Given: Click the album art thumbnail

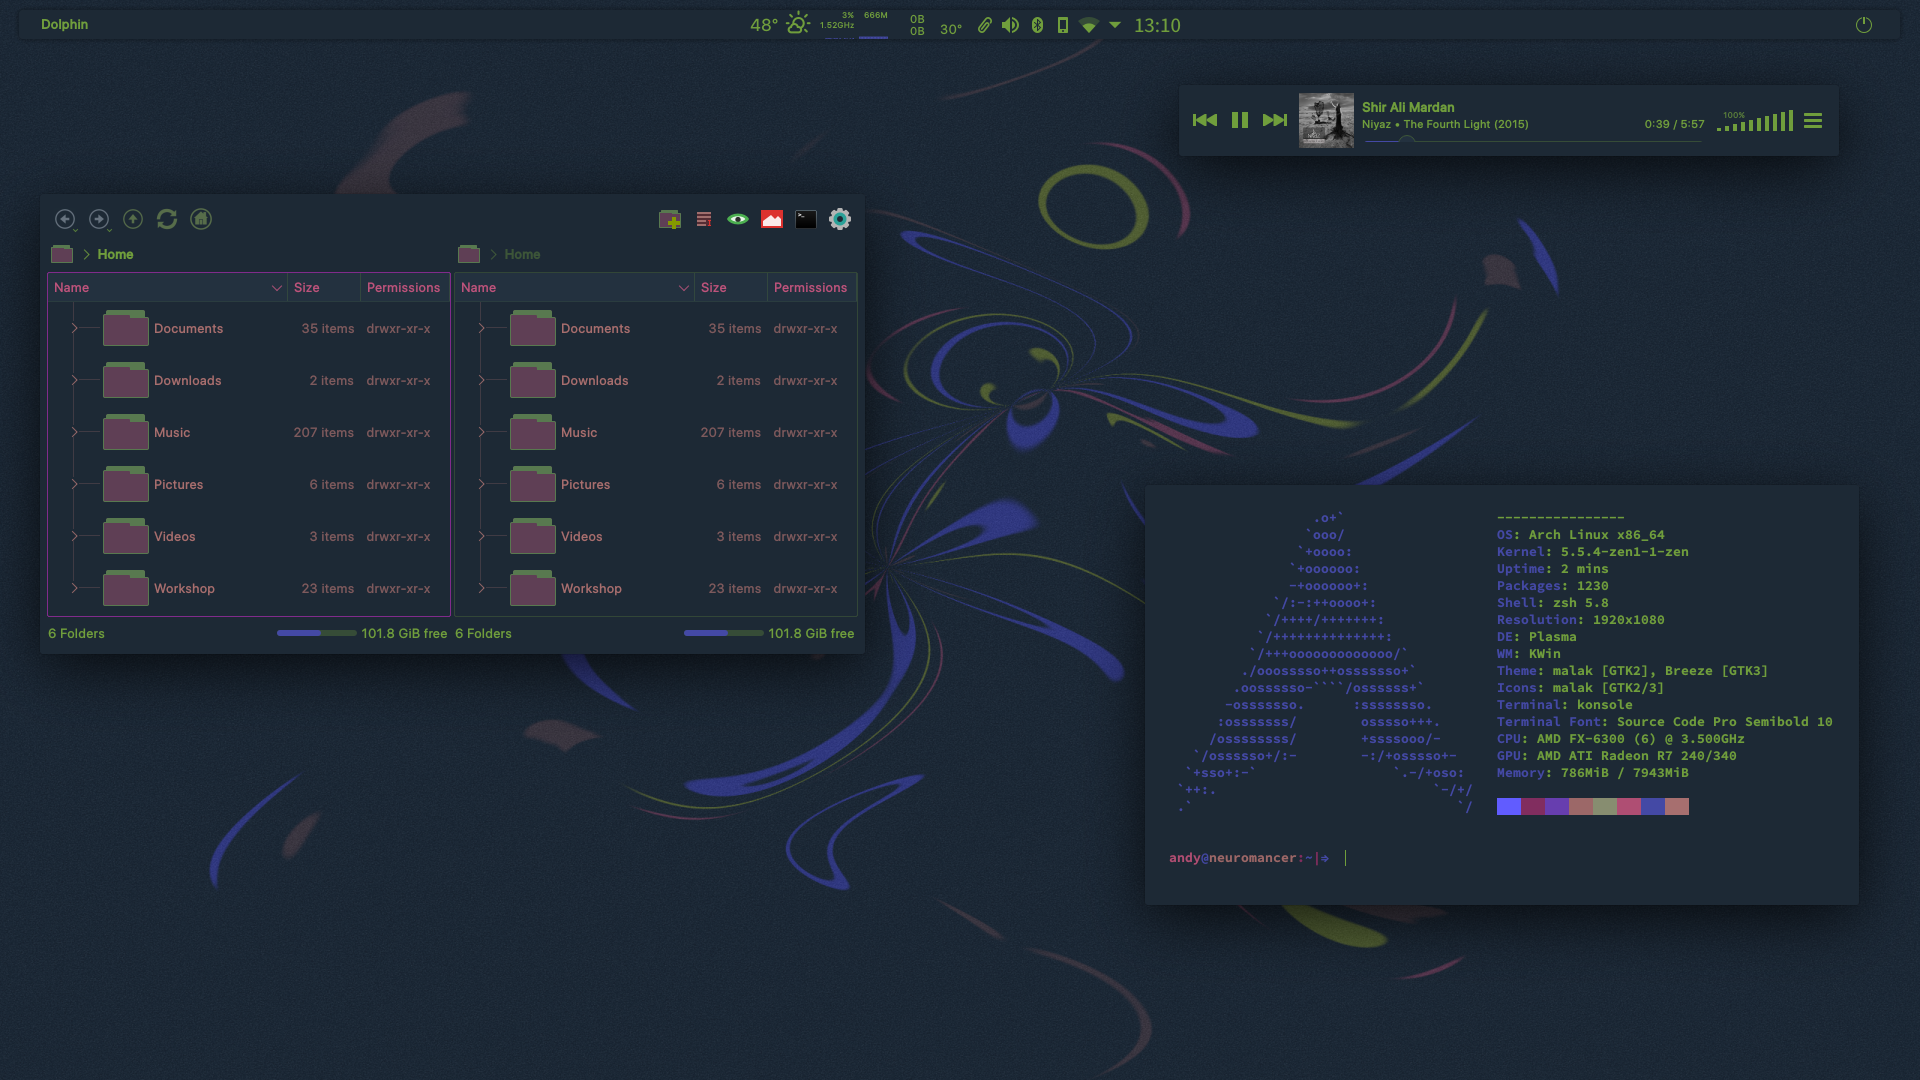Looking at the screenshot, I should (1326, 120).
